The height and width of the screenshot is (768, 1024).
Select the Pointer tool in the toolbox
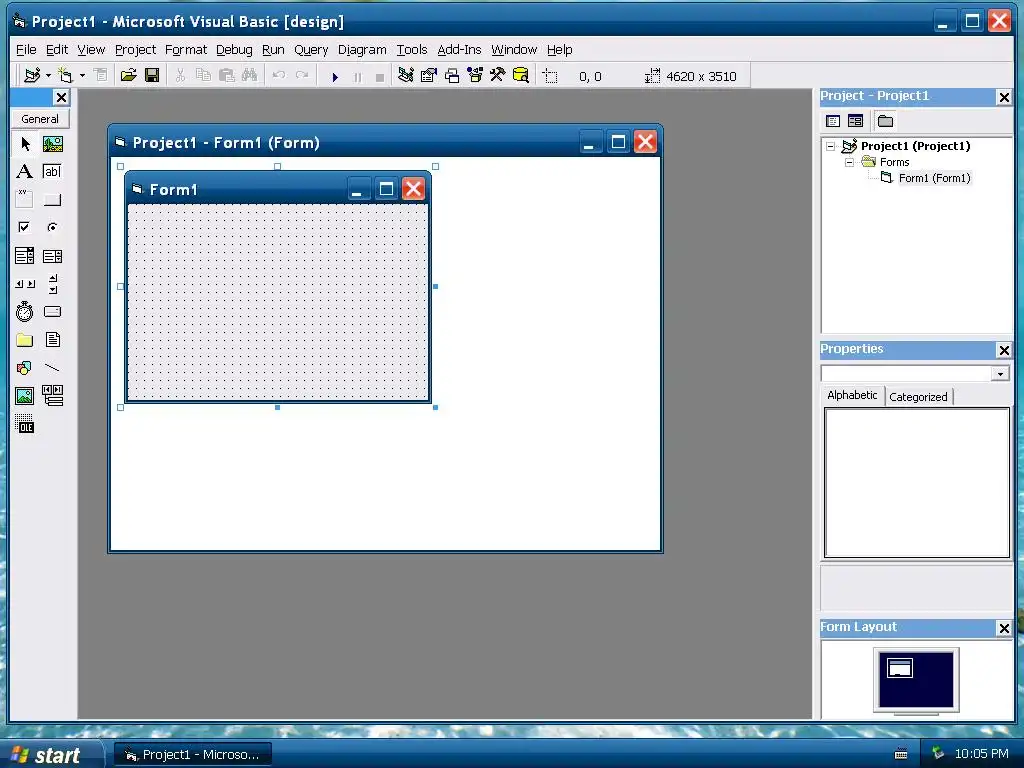[x=25, y=144]
